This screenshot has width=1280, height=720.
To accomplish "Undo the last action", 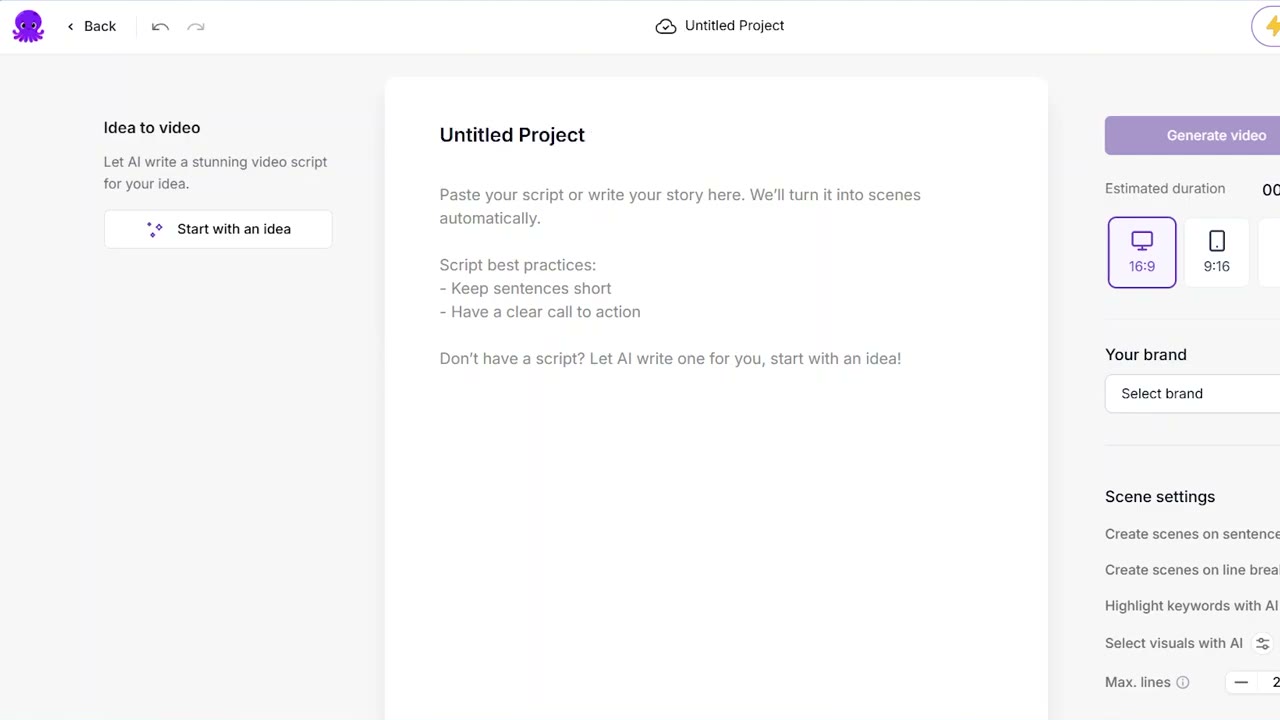I will click(x=160, y=26).
